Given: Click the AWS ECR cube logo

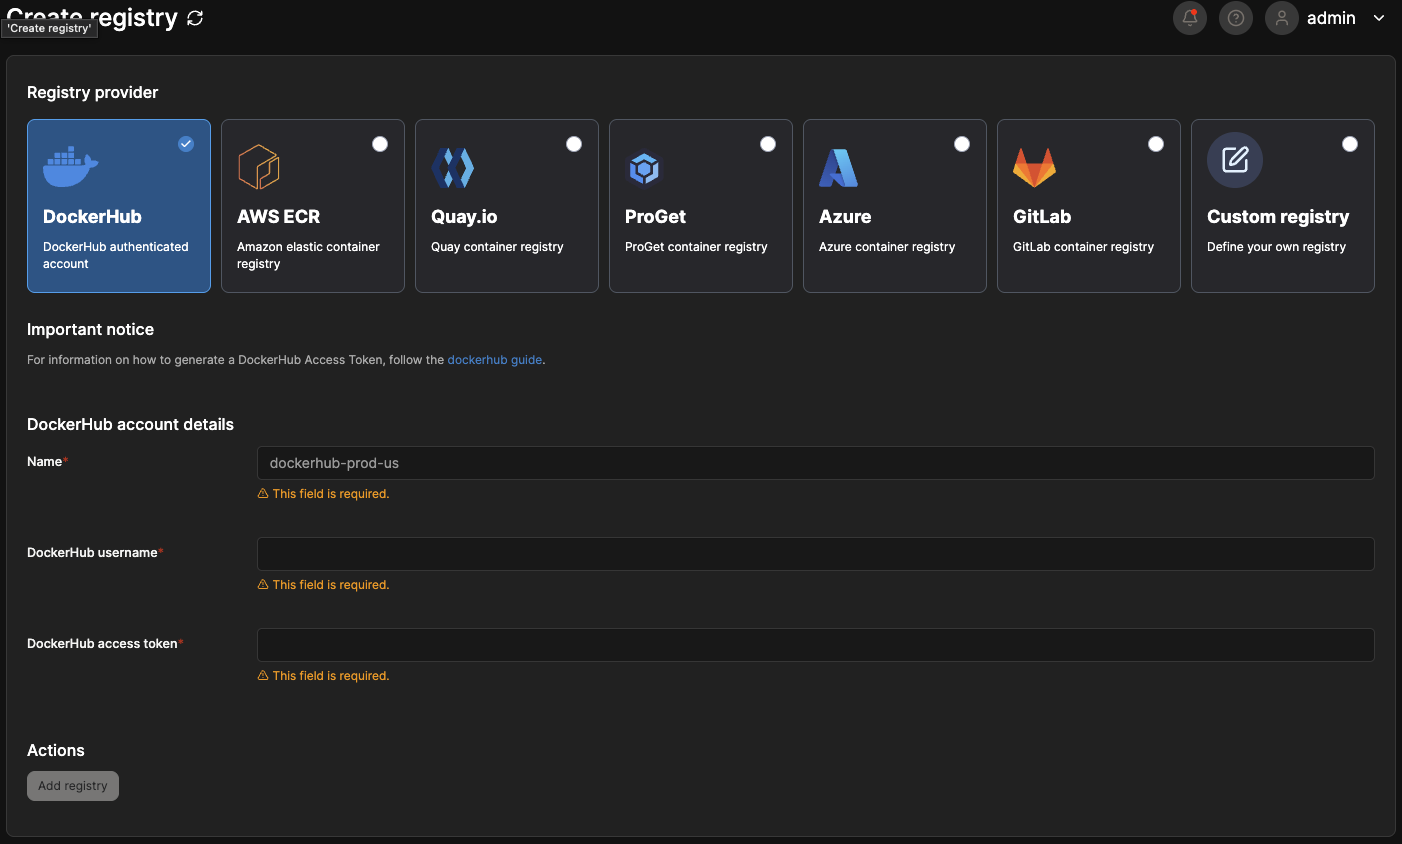Looking at the screenshot, I should tap(258, 167).
